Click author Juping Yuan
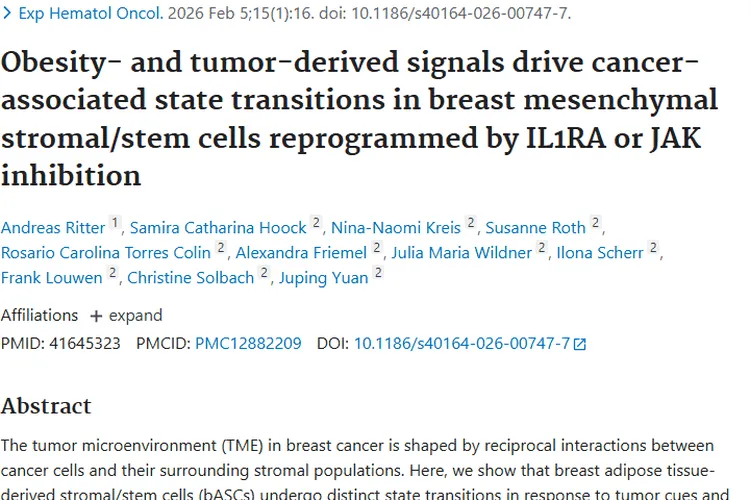This screenshot has width=750, height=500. [x=324, y=277]
